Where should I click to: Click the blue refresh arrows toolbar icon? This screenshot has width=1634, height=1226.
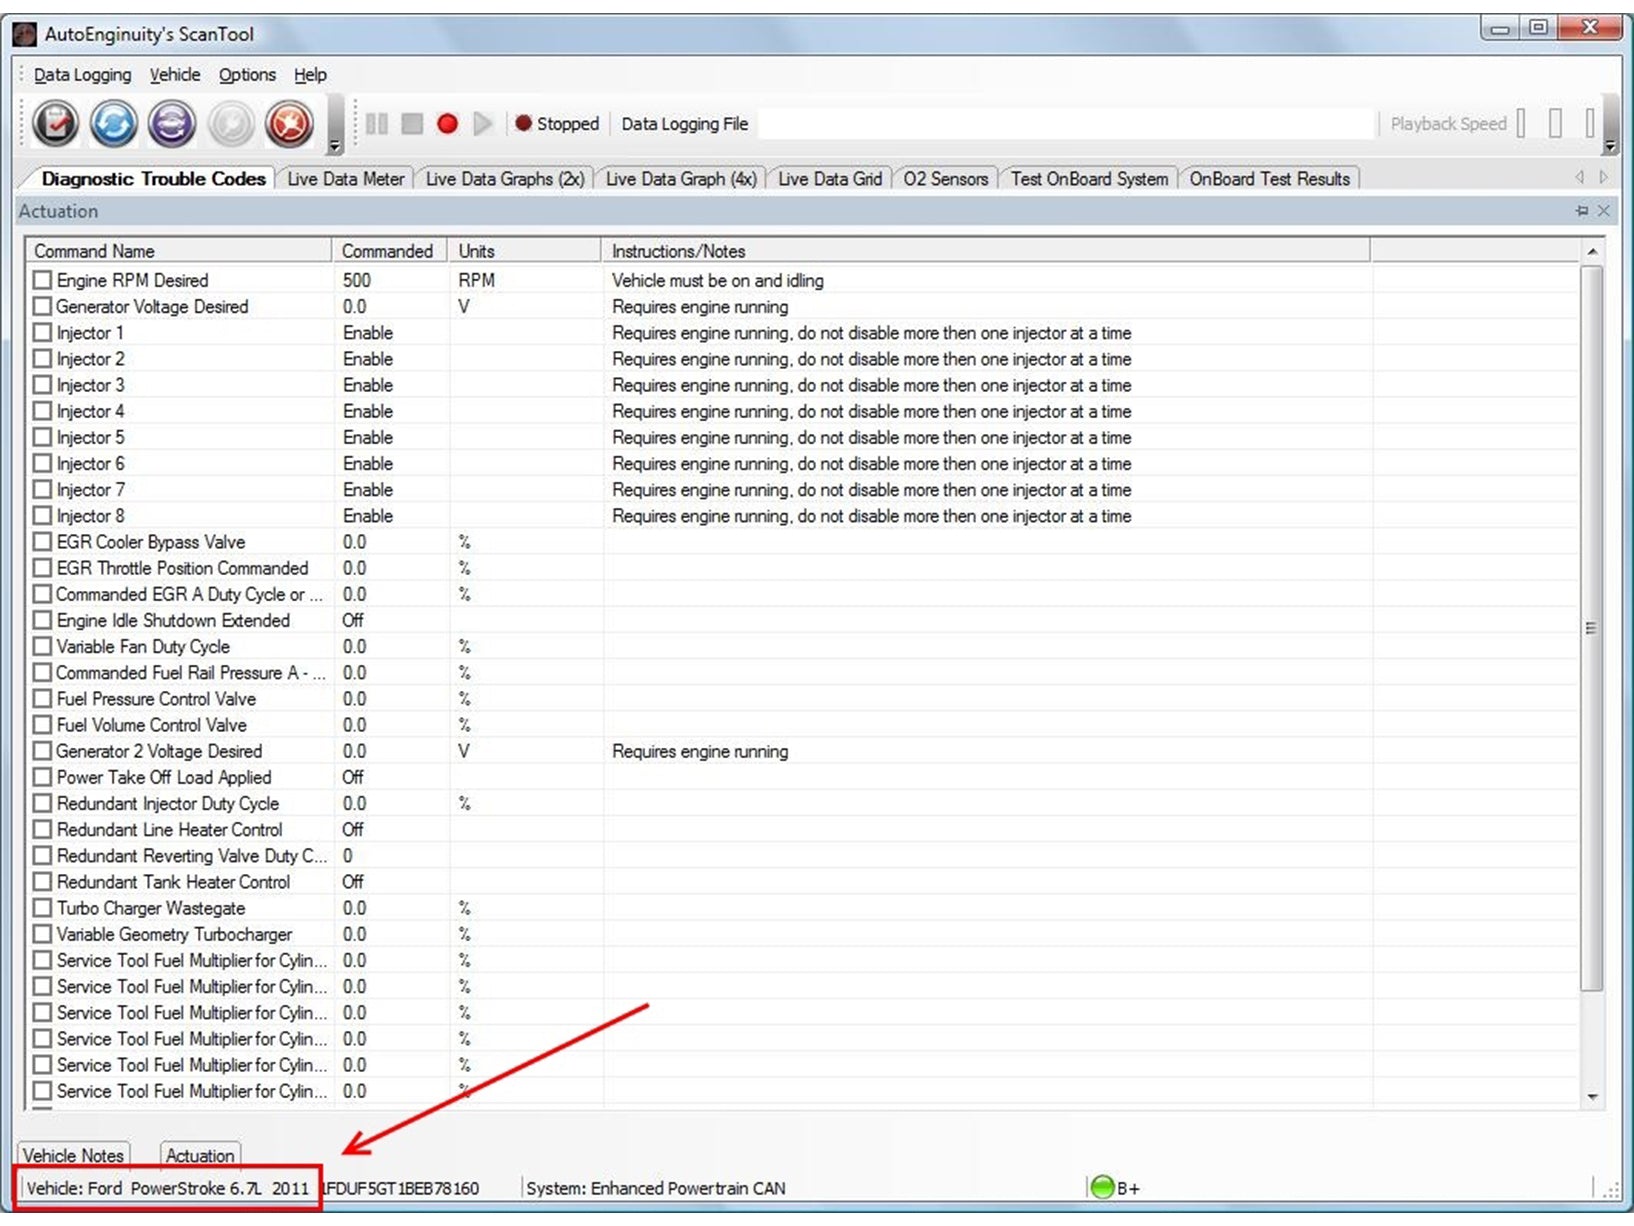[x=113, y=124]
